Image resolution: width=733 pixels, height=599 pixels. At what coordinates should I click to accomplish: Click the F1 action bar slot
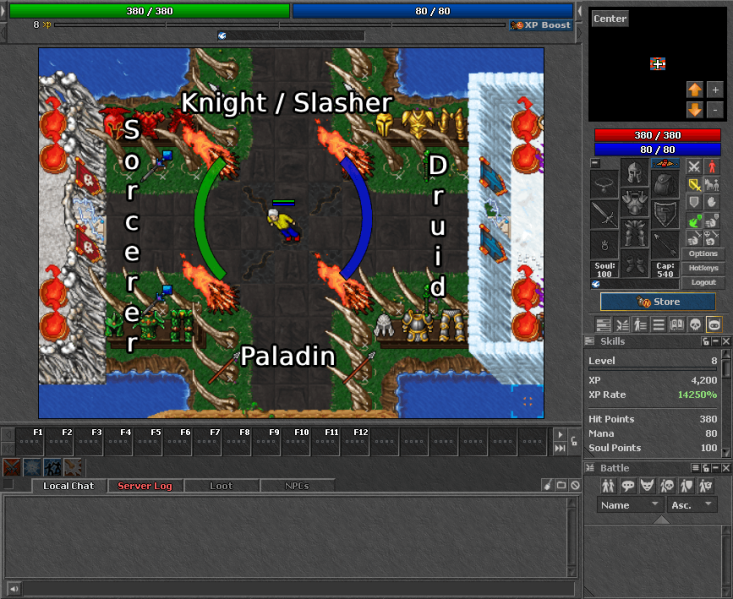point(29,441)
